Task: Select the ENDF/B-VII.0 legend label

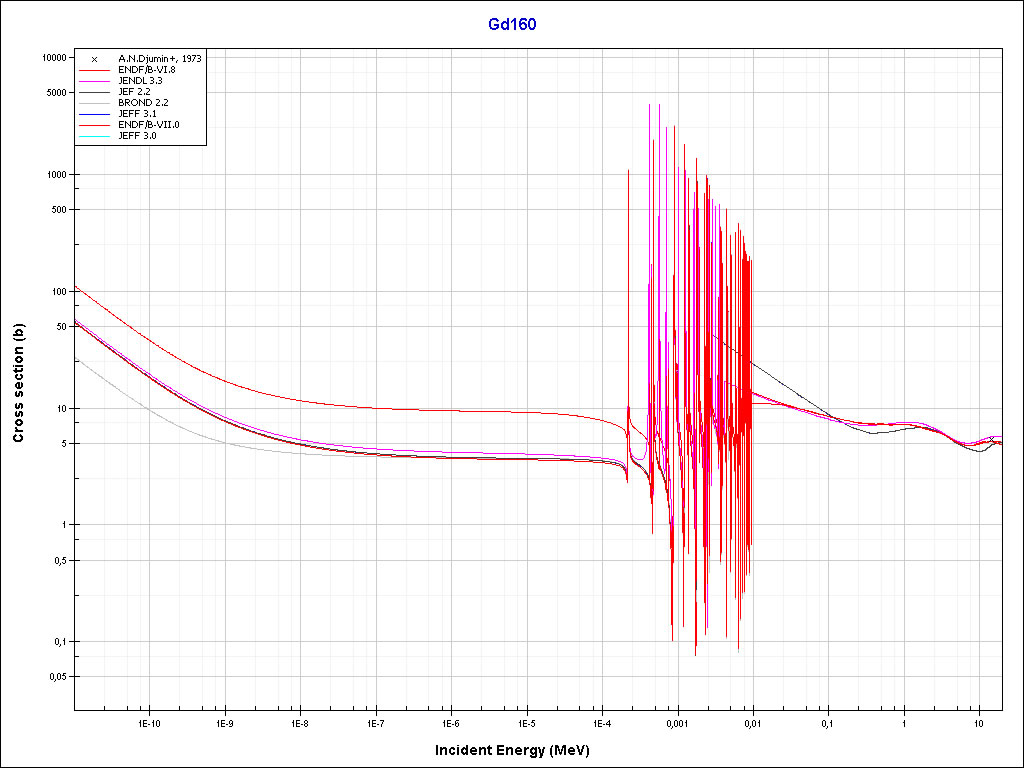Action: coord(149,124)
